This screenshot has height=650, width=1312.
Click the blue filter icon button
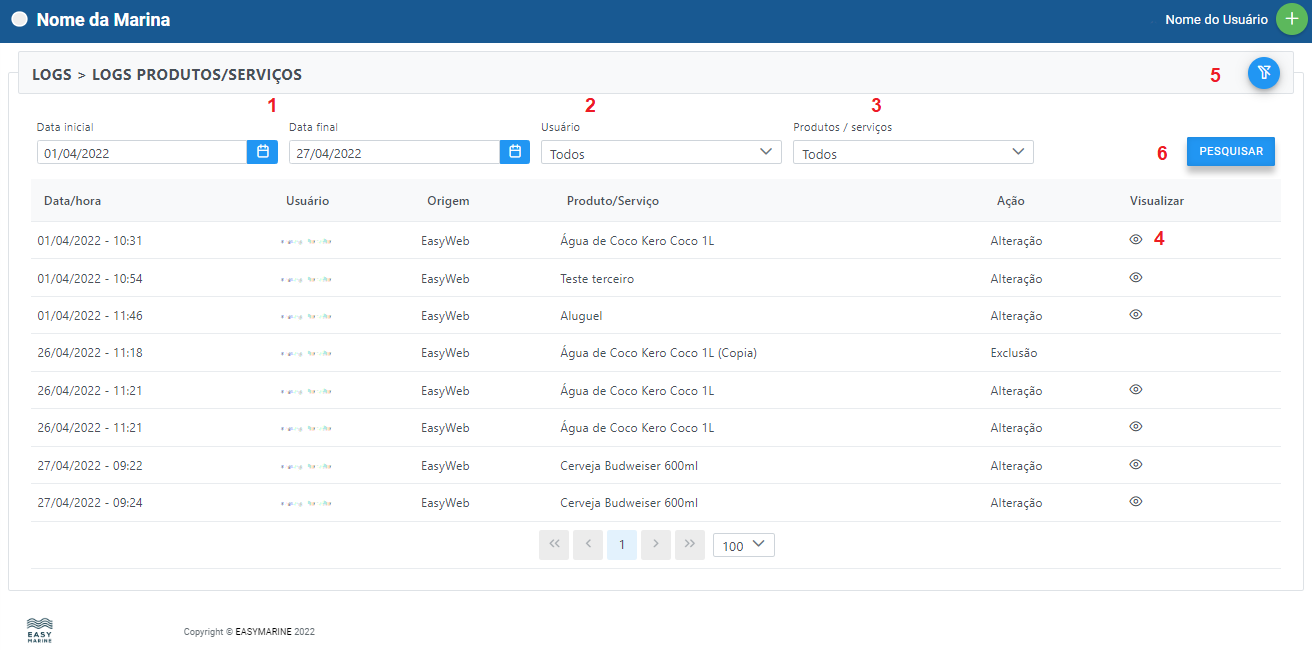1264,73
